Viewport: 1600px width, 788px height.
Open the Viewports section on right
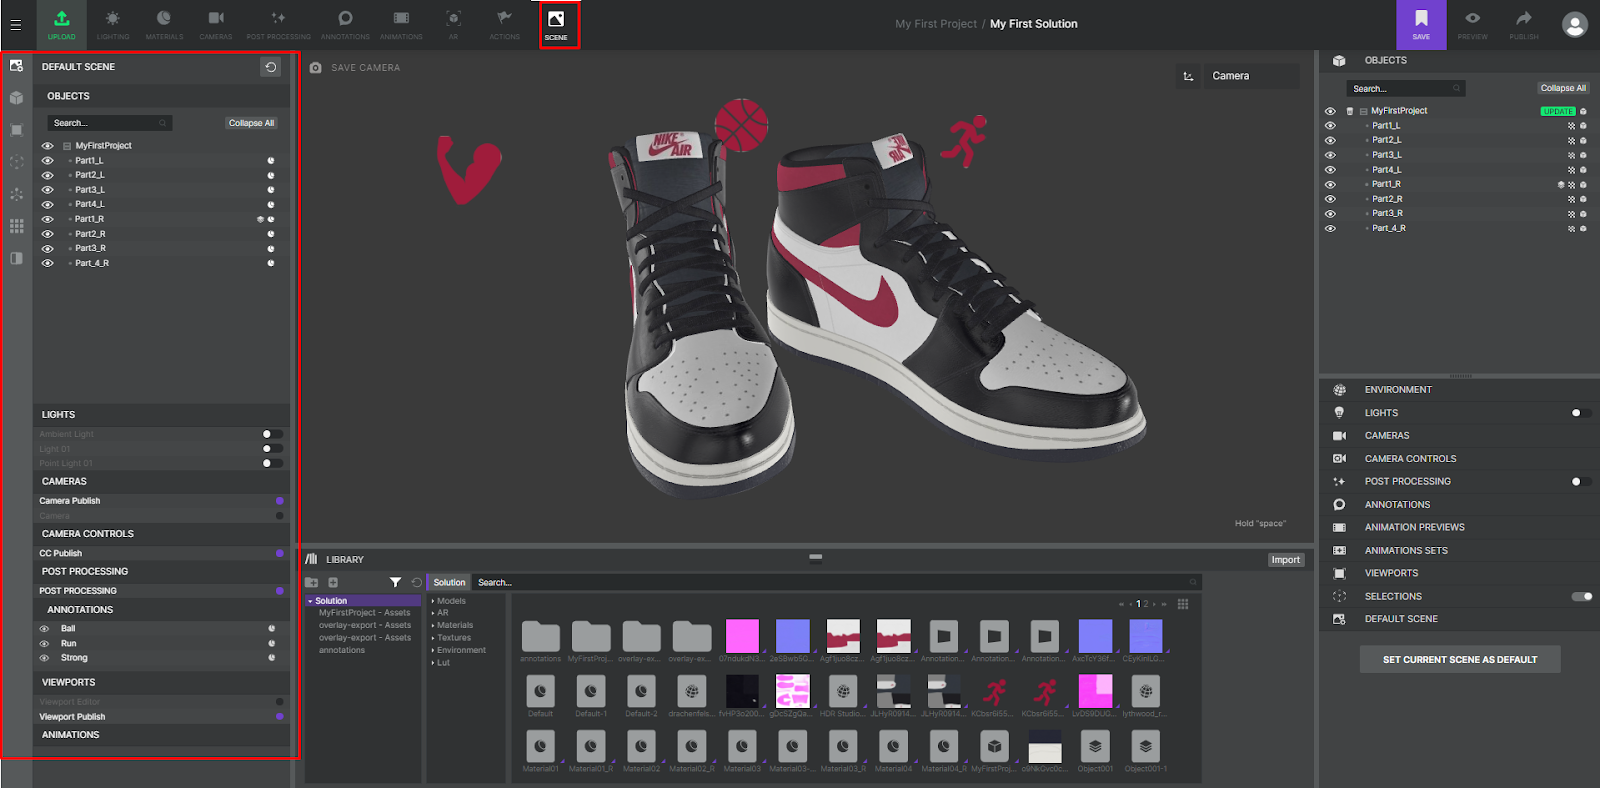pyautogui.click(x=1459, y=573)
